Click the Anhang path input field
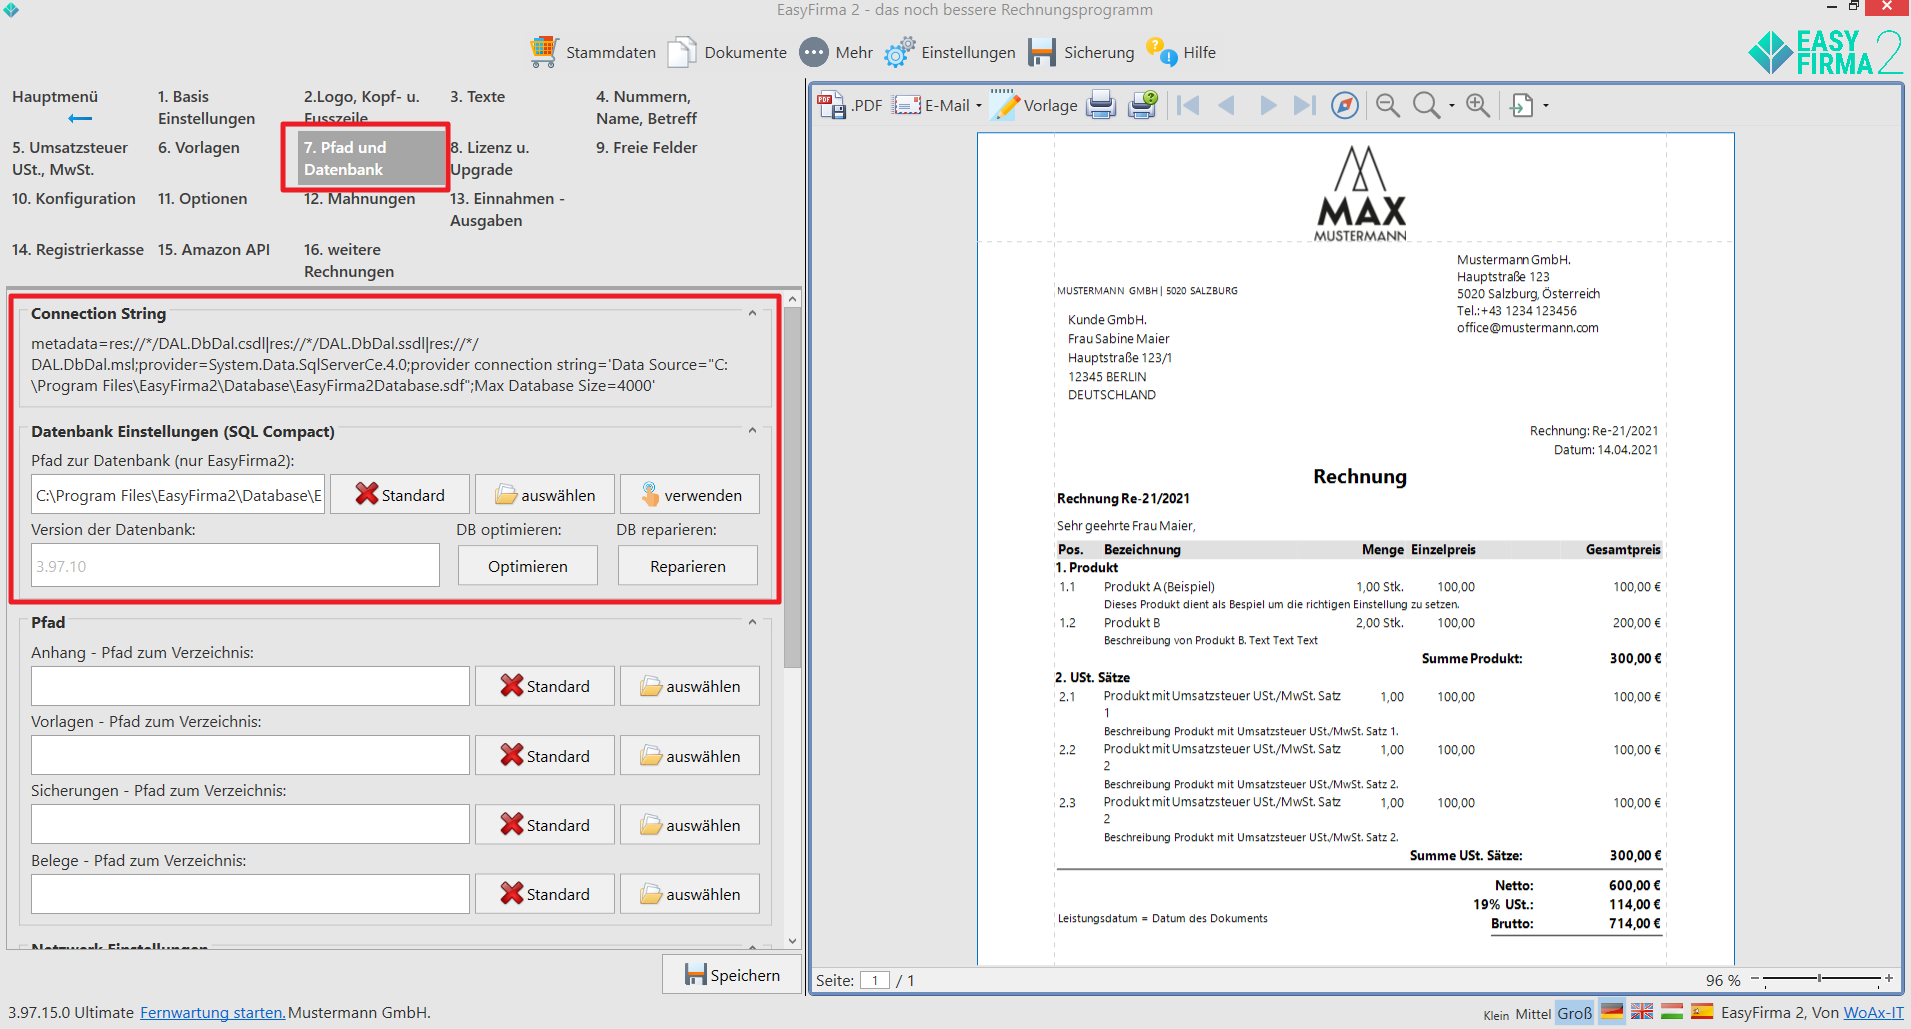Screen dimensions: 1911x1029 pos(250,686)
